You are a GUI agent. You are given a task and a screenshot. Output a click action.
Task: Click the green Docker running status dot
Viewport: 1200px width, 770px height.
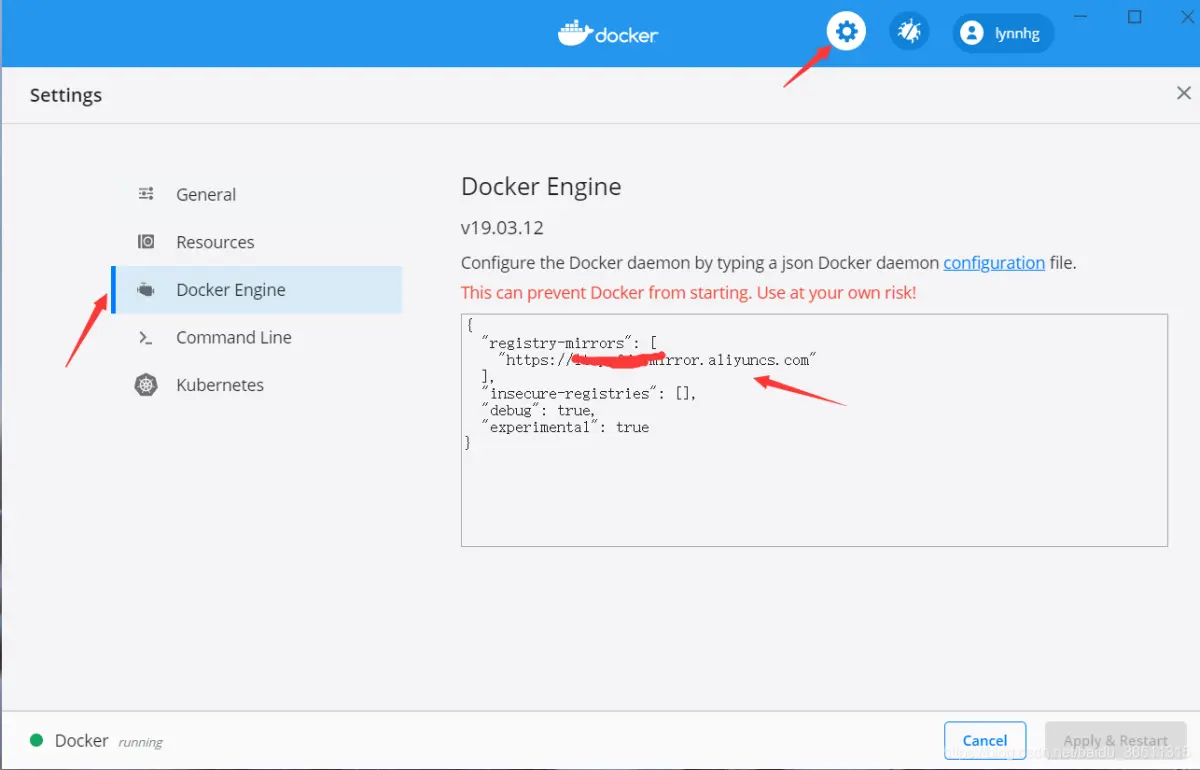[37, 740]
